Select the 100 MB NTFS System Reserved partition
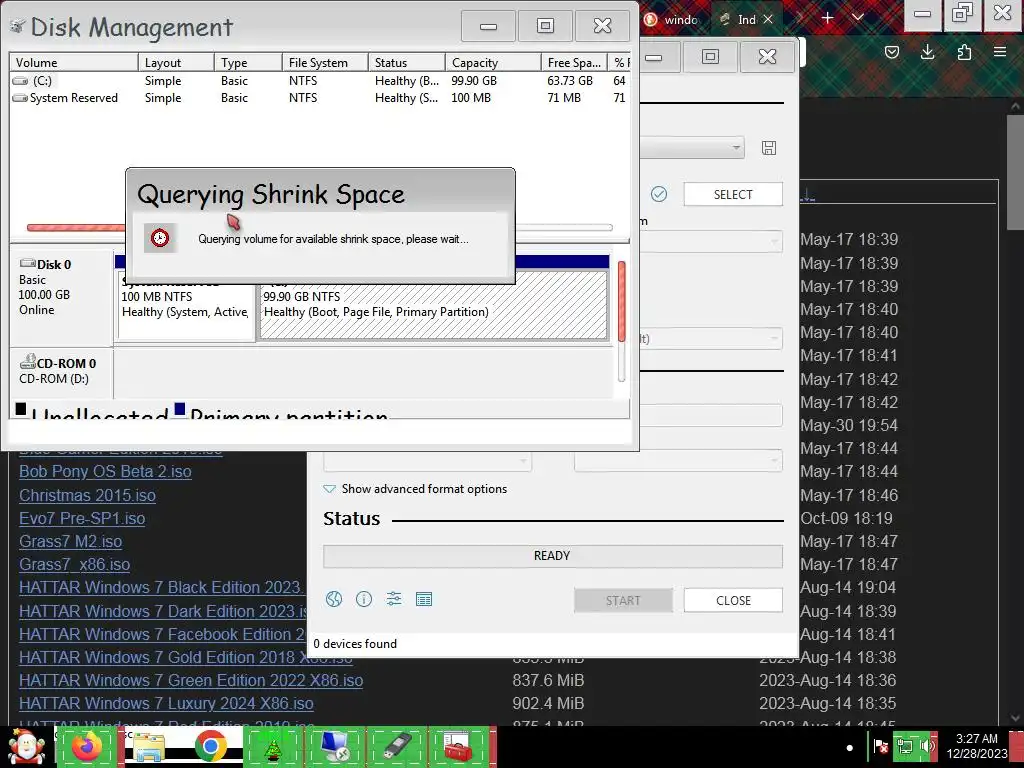 [185, 306]
